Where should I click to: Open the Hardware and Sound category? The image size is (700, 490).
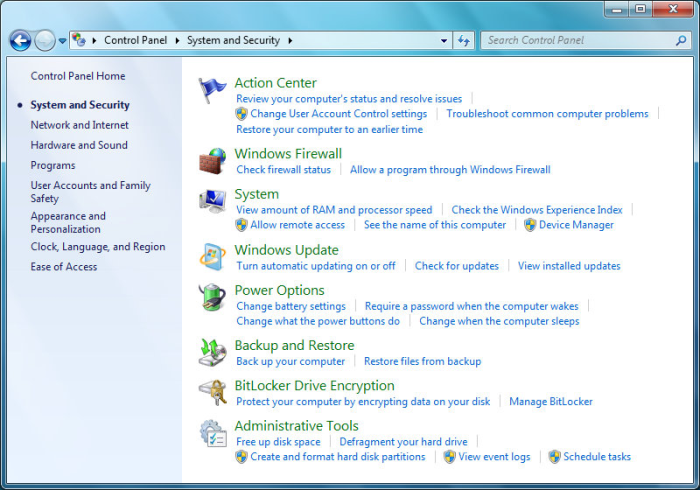pyautogui.click(x=79, y=145)
